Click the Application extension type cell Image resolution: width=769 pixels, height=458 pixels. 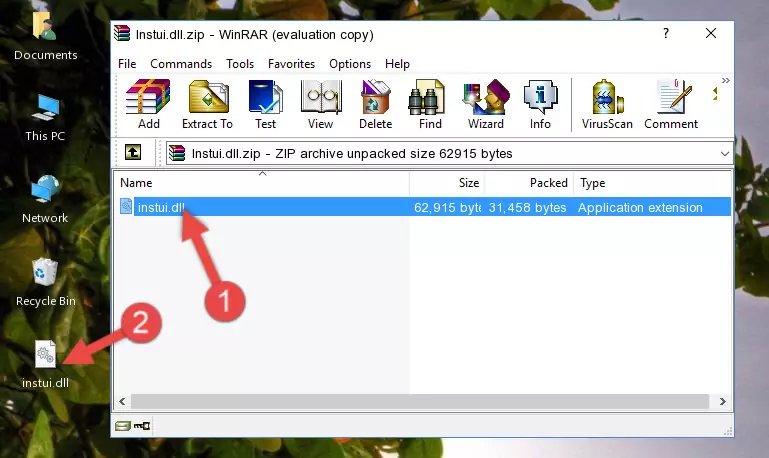pyautogui.click(x=640, y=207)
